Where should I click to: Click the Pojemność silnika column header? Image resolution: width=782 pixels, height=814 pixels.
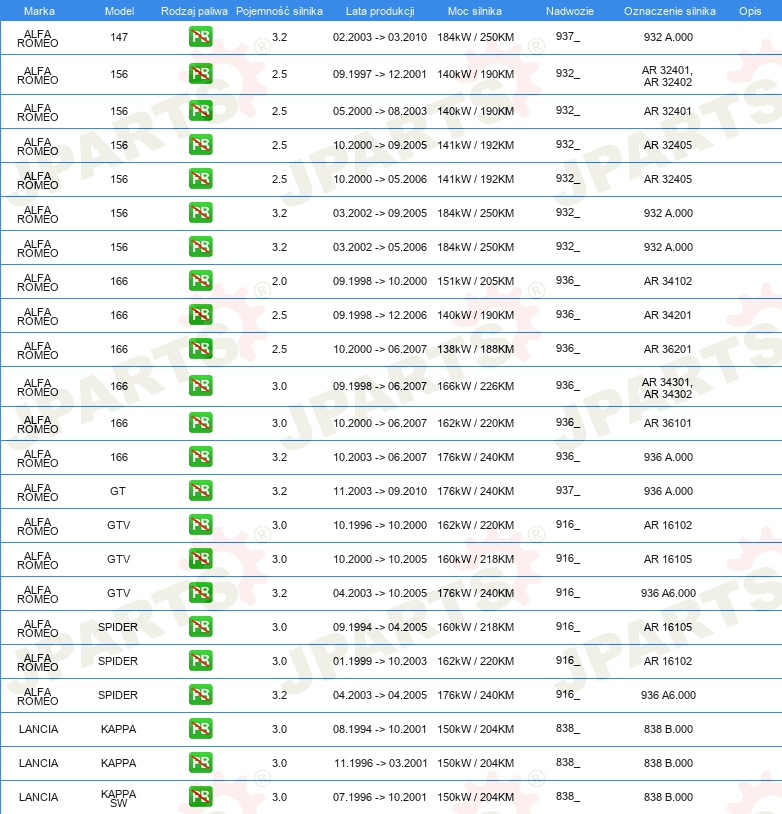point(279,11)
